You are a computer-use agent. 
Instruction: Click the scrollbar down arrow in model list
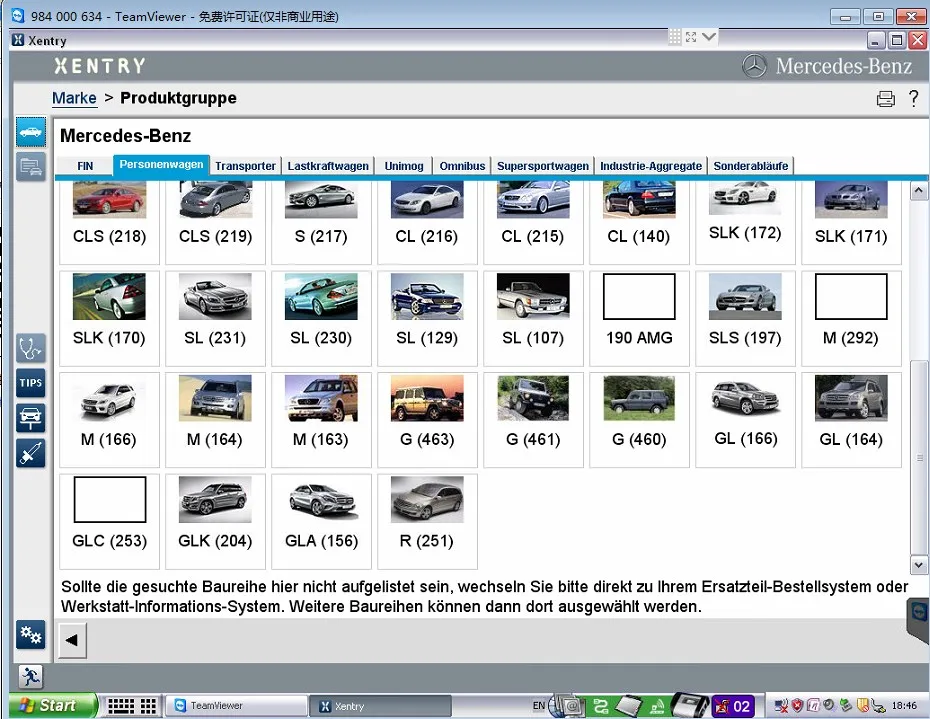(x=919, y=565)
